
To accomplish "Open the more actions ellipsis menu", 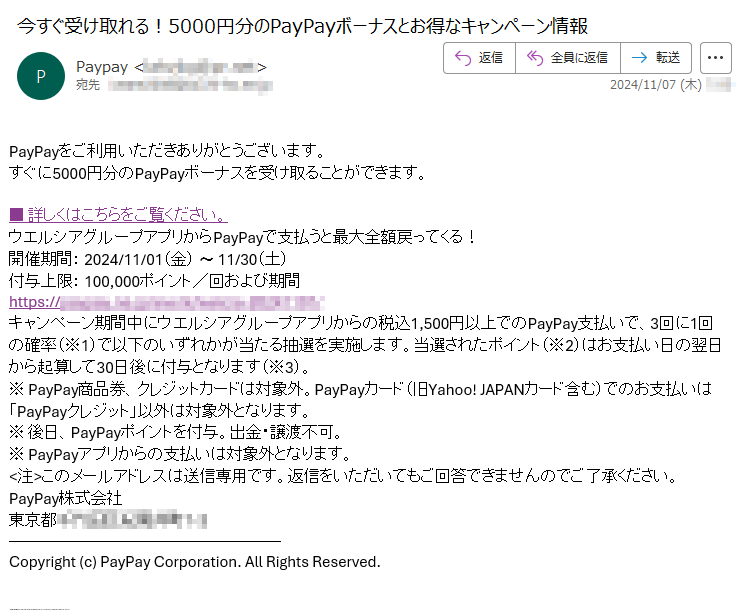I will pos(715,58).
